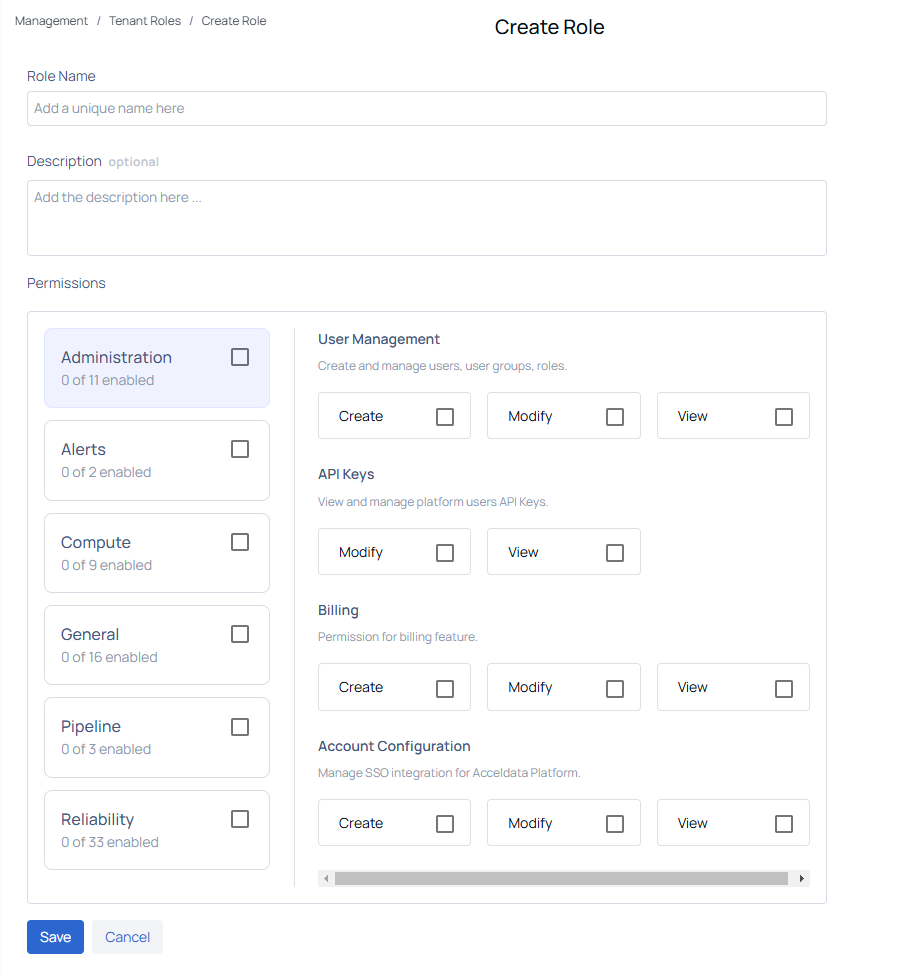
Task: Go to Tenant Roles breadcrumb
Action: coord(145,21)
